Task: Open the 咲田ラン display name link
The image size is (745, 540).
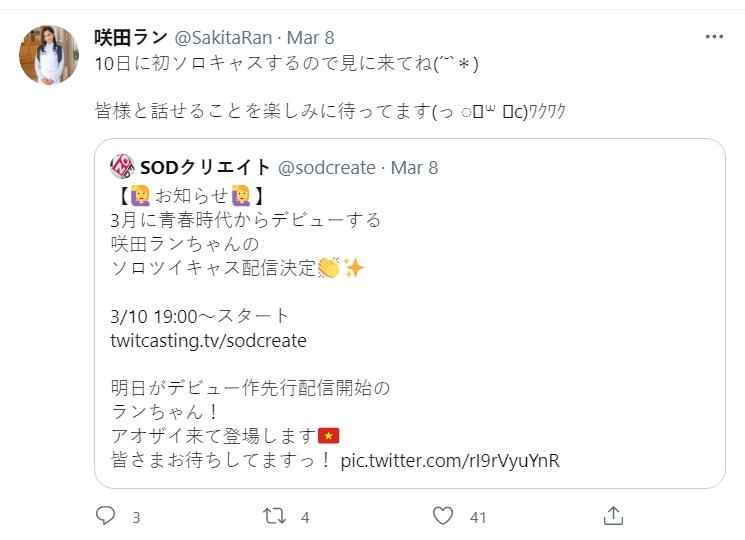Action: (131, 38)
